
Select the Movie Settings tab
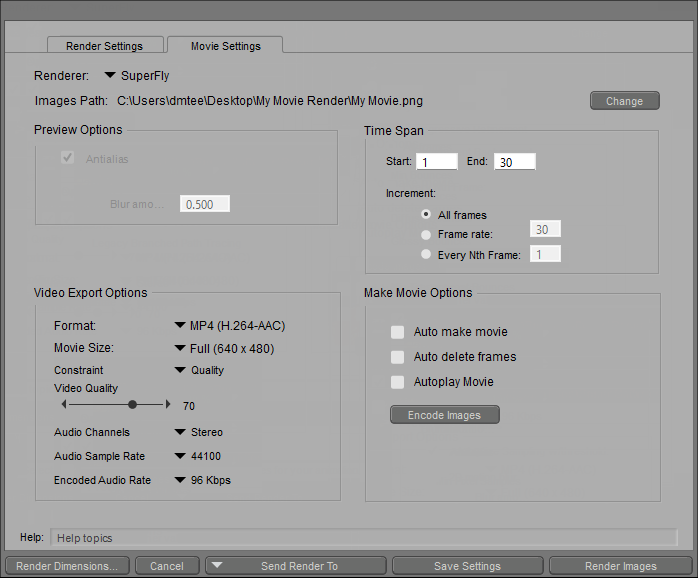[x=225, y=46]
